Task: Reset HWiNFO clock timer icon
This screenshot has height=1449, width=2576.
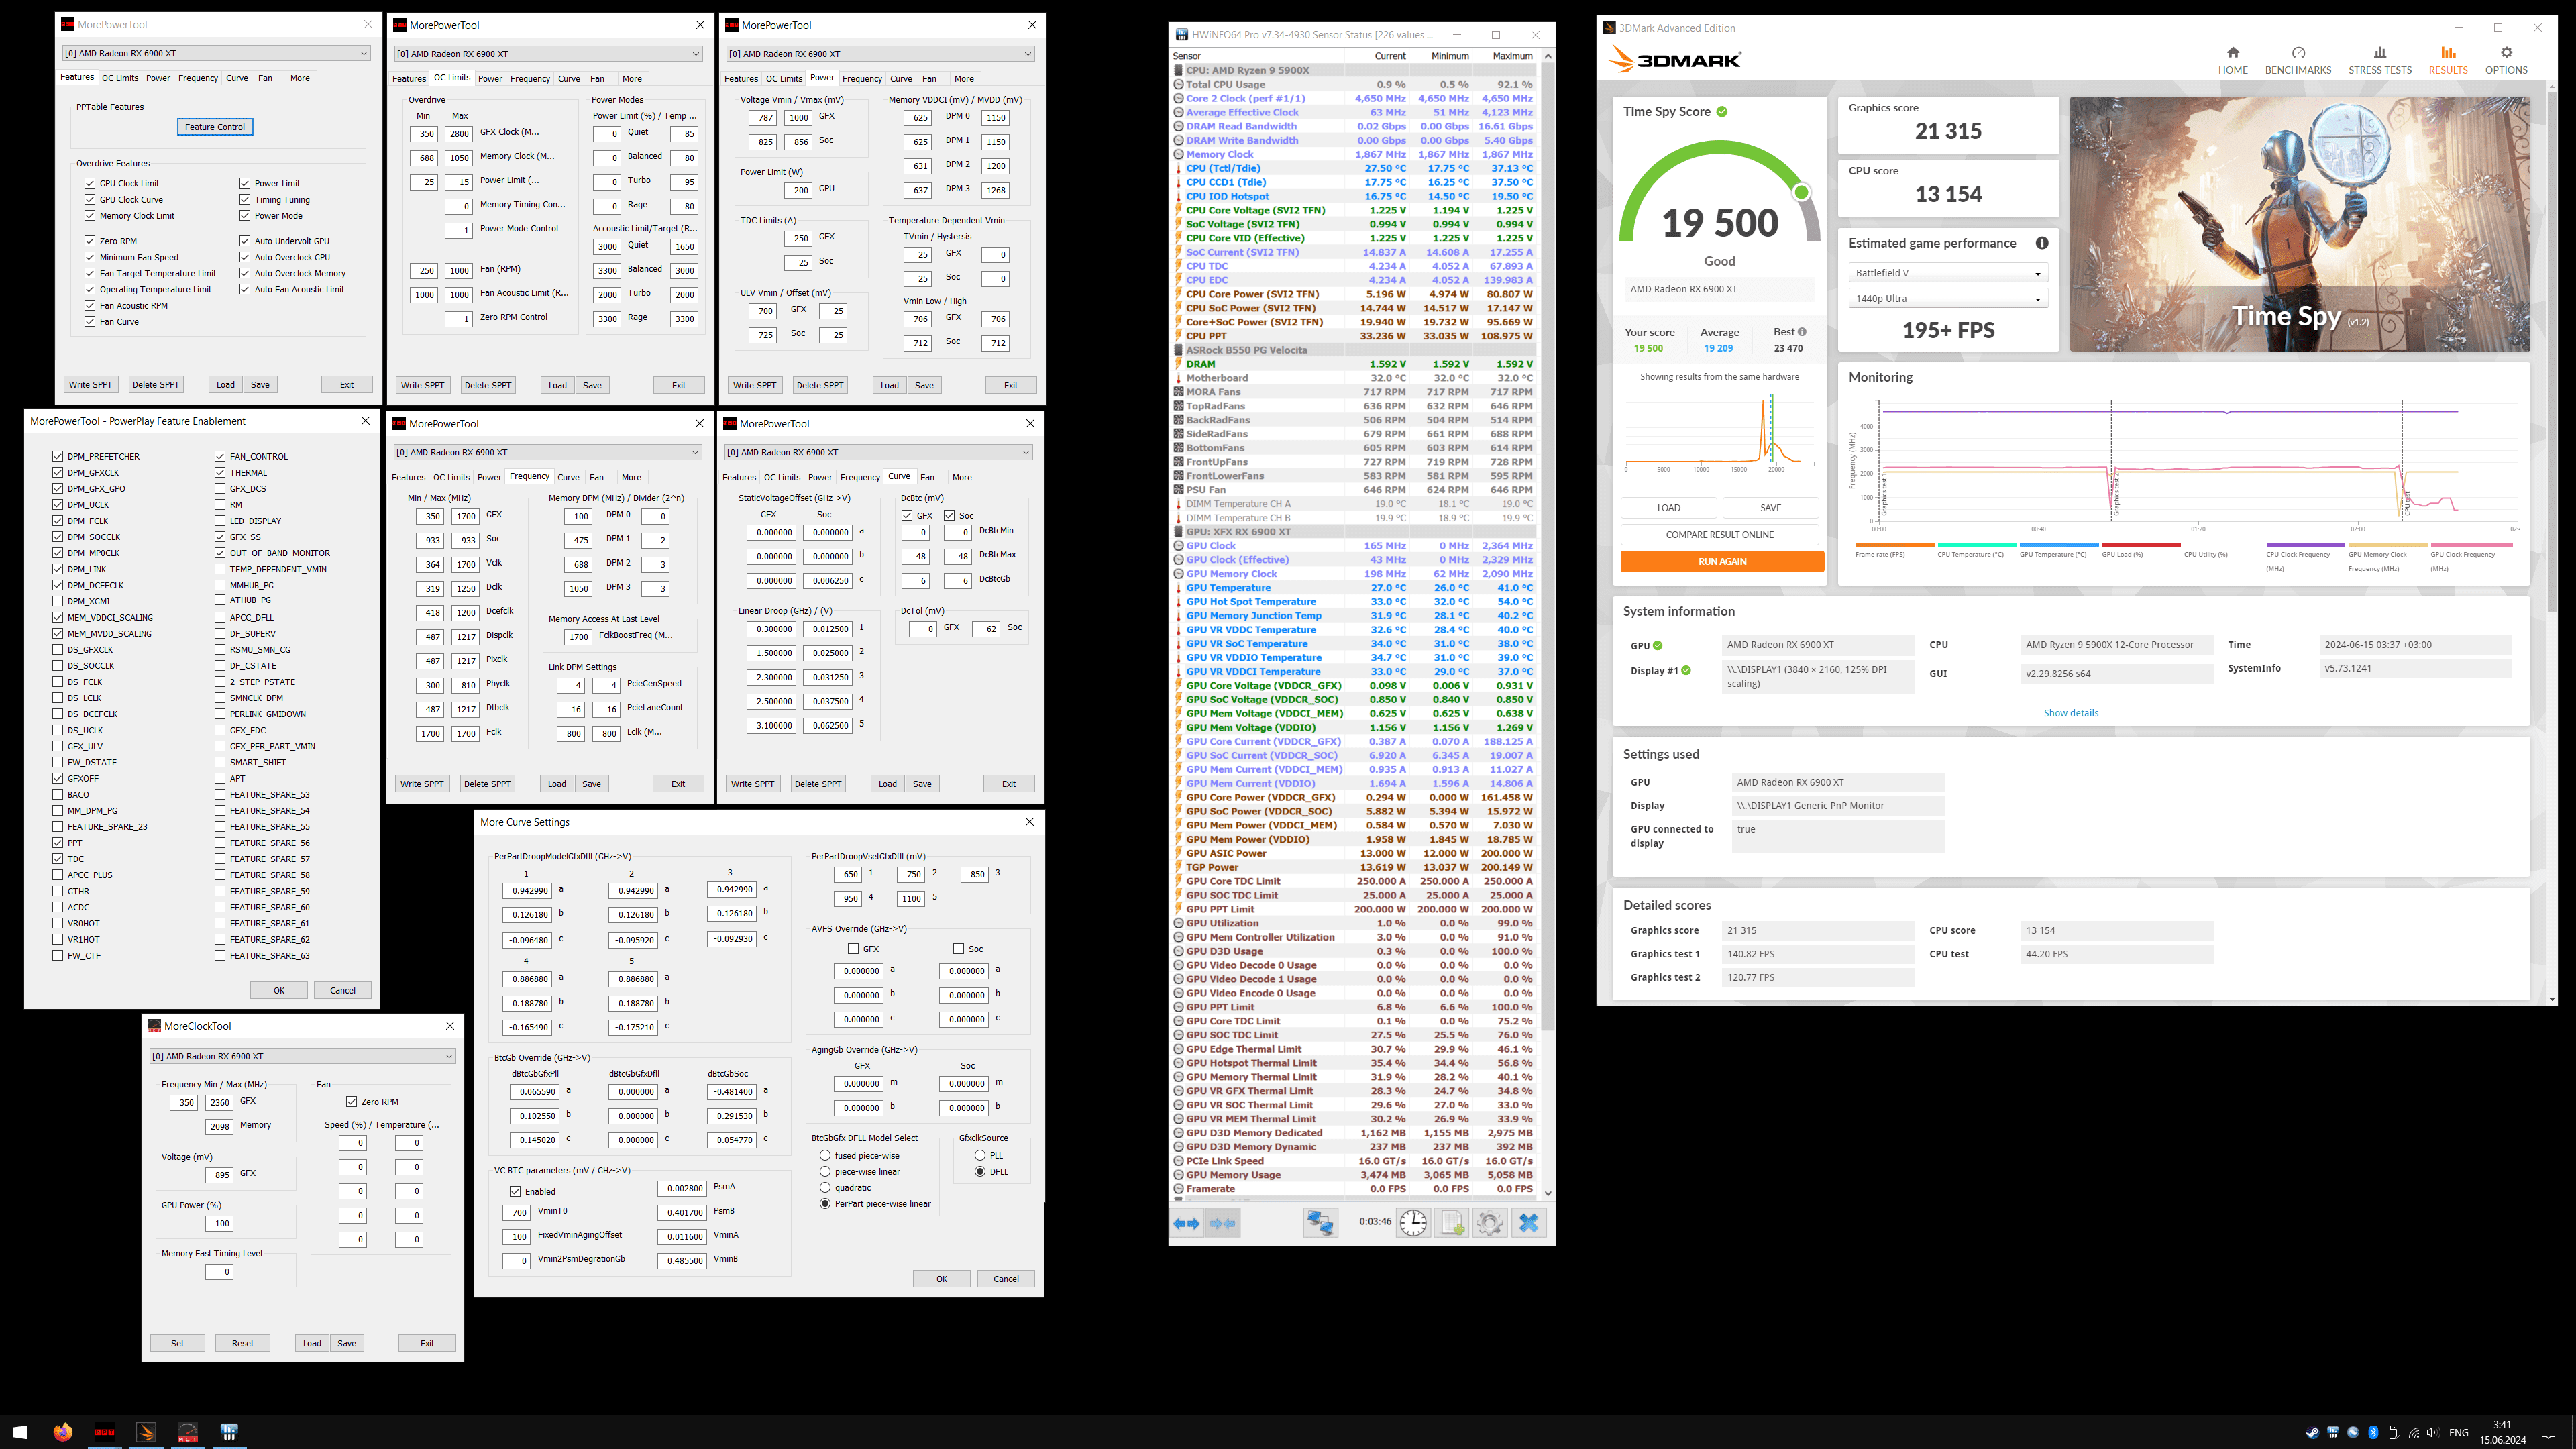Action: click(x=1413, y=1223)
